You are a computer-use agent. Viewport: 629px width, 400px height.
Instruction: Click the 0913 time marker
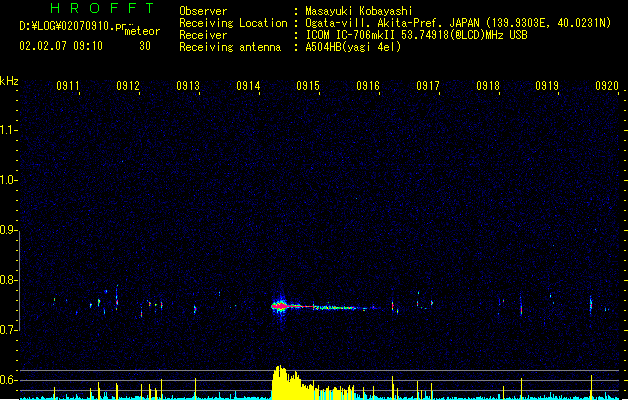coord(188,86)
